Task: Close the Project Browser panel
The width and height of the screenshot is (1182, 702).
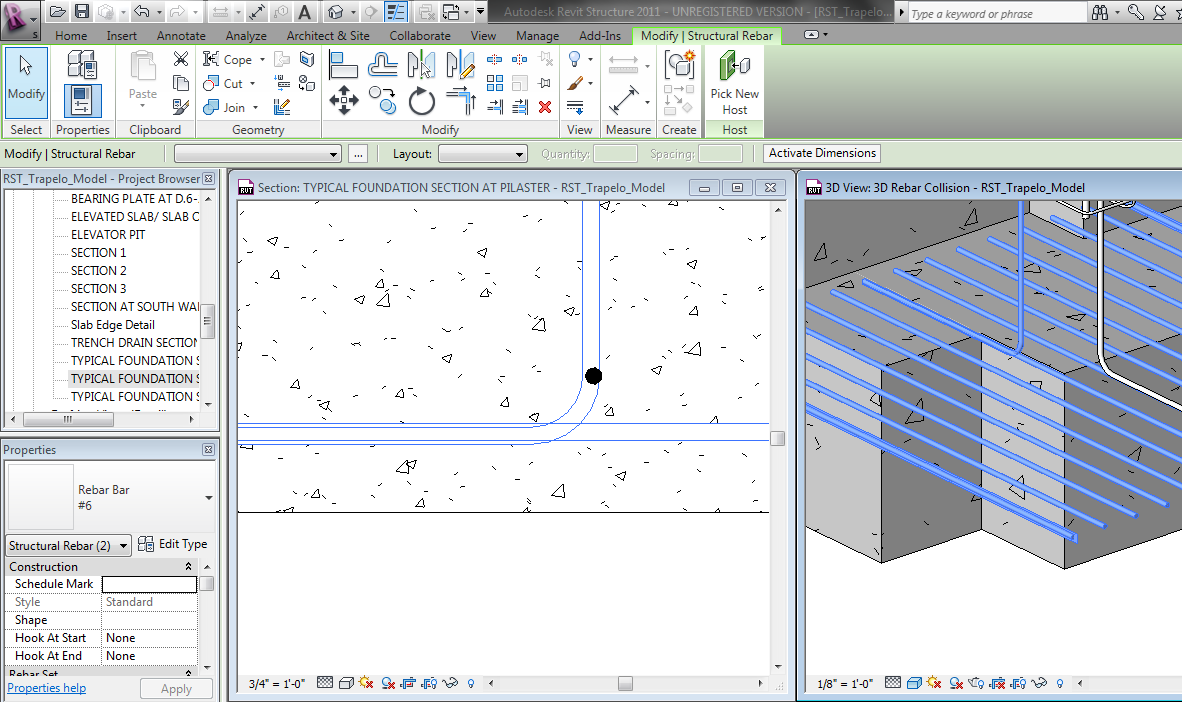Action: click(209, 179)
